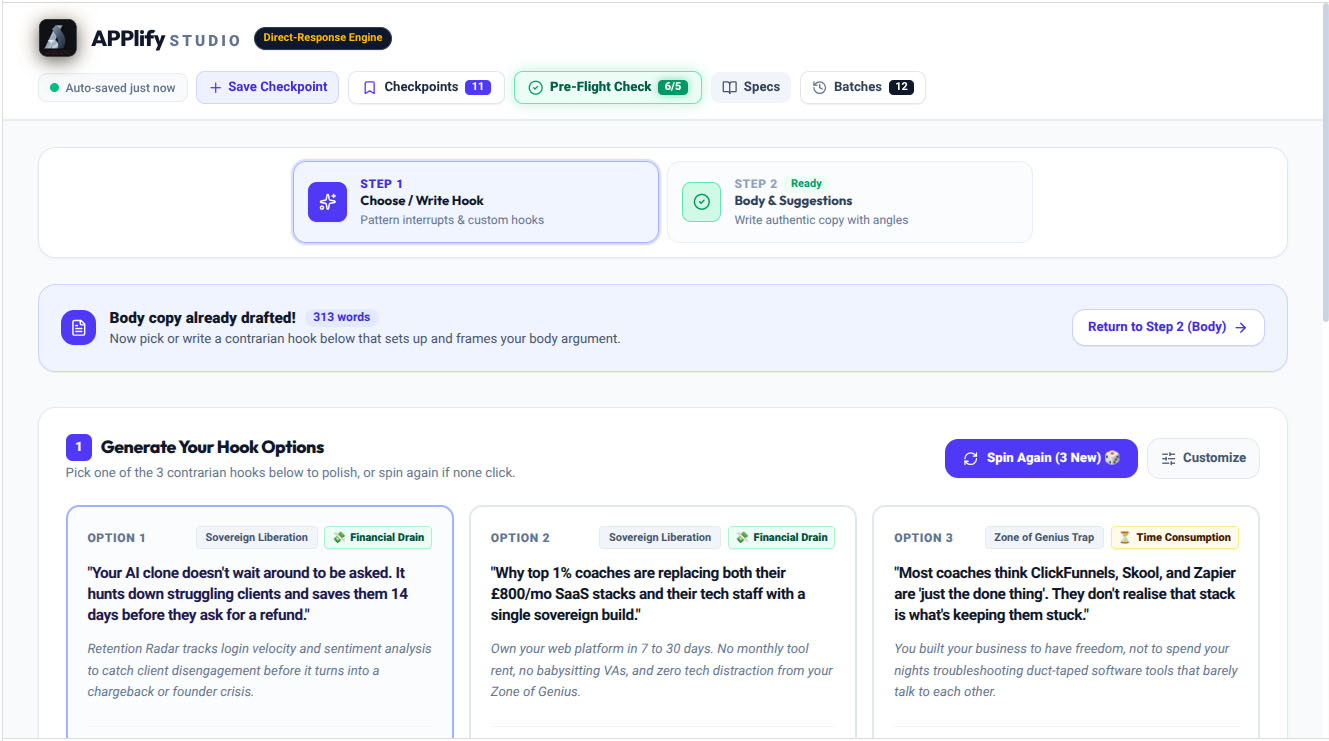This screenshot has width=1329, height=741.
Task: Select the Option 2 hook card
Action: [663, 623]
